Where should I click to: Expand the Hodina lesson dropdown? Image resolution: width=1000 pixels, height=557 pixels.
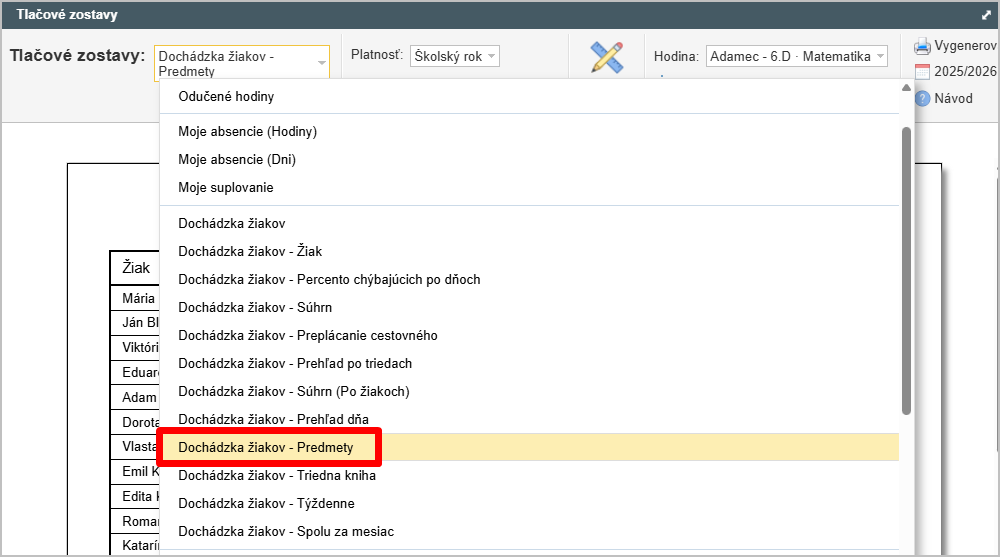tap(796, 57)
